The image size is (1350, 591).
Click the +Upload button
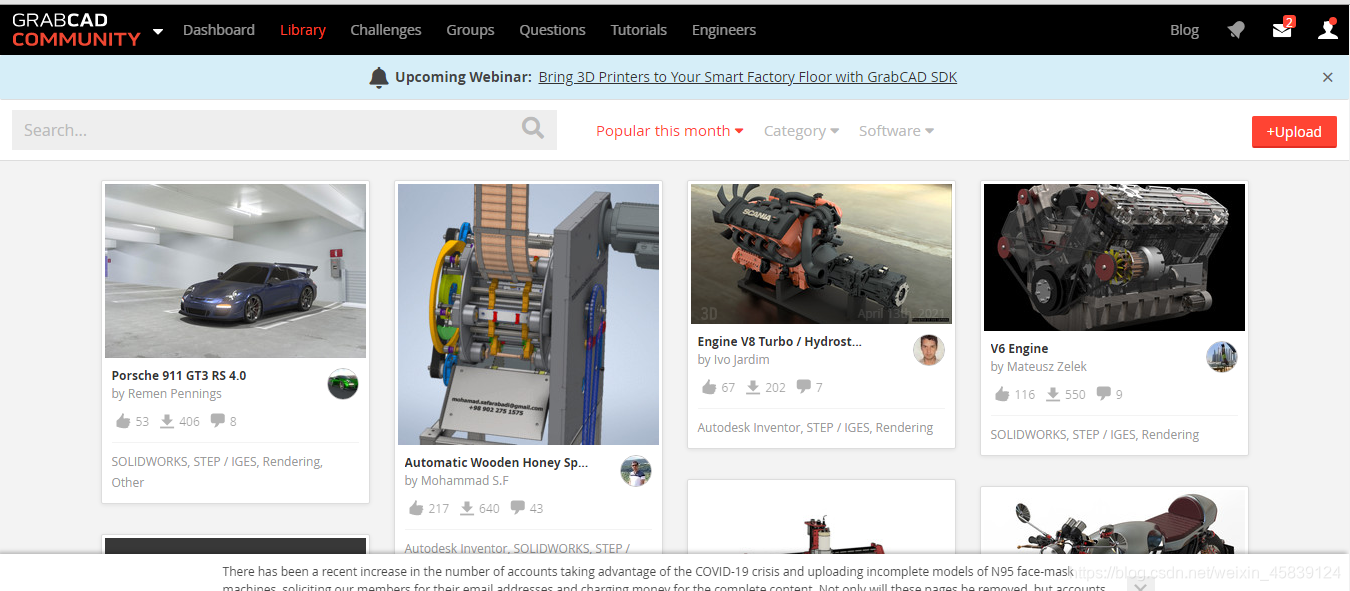pos(1294,132)
